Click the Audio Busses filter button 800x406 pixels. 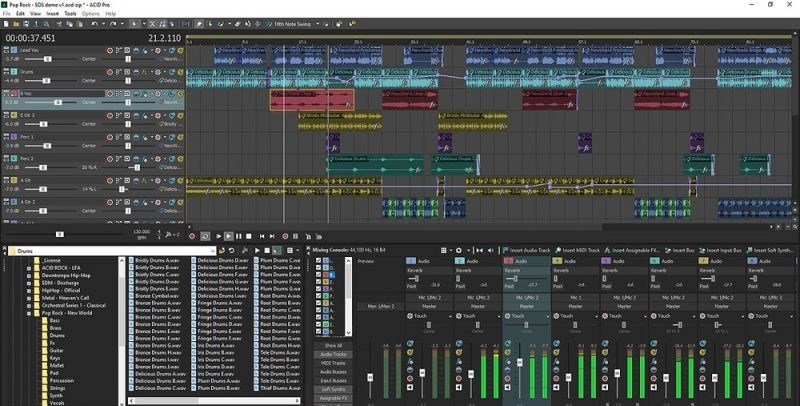(333, 372)
